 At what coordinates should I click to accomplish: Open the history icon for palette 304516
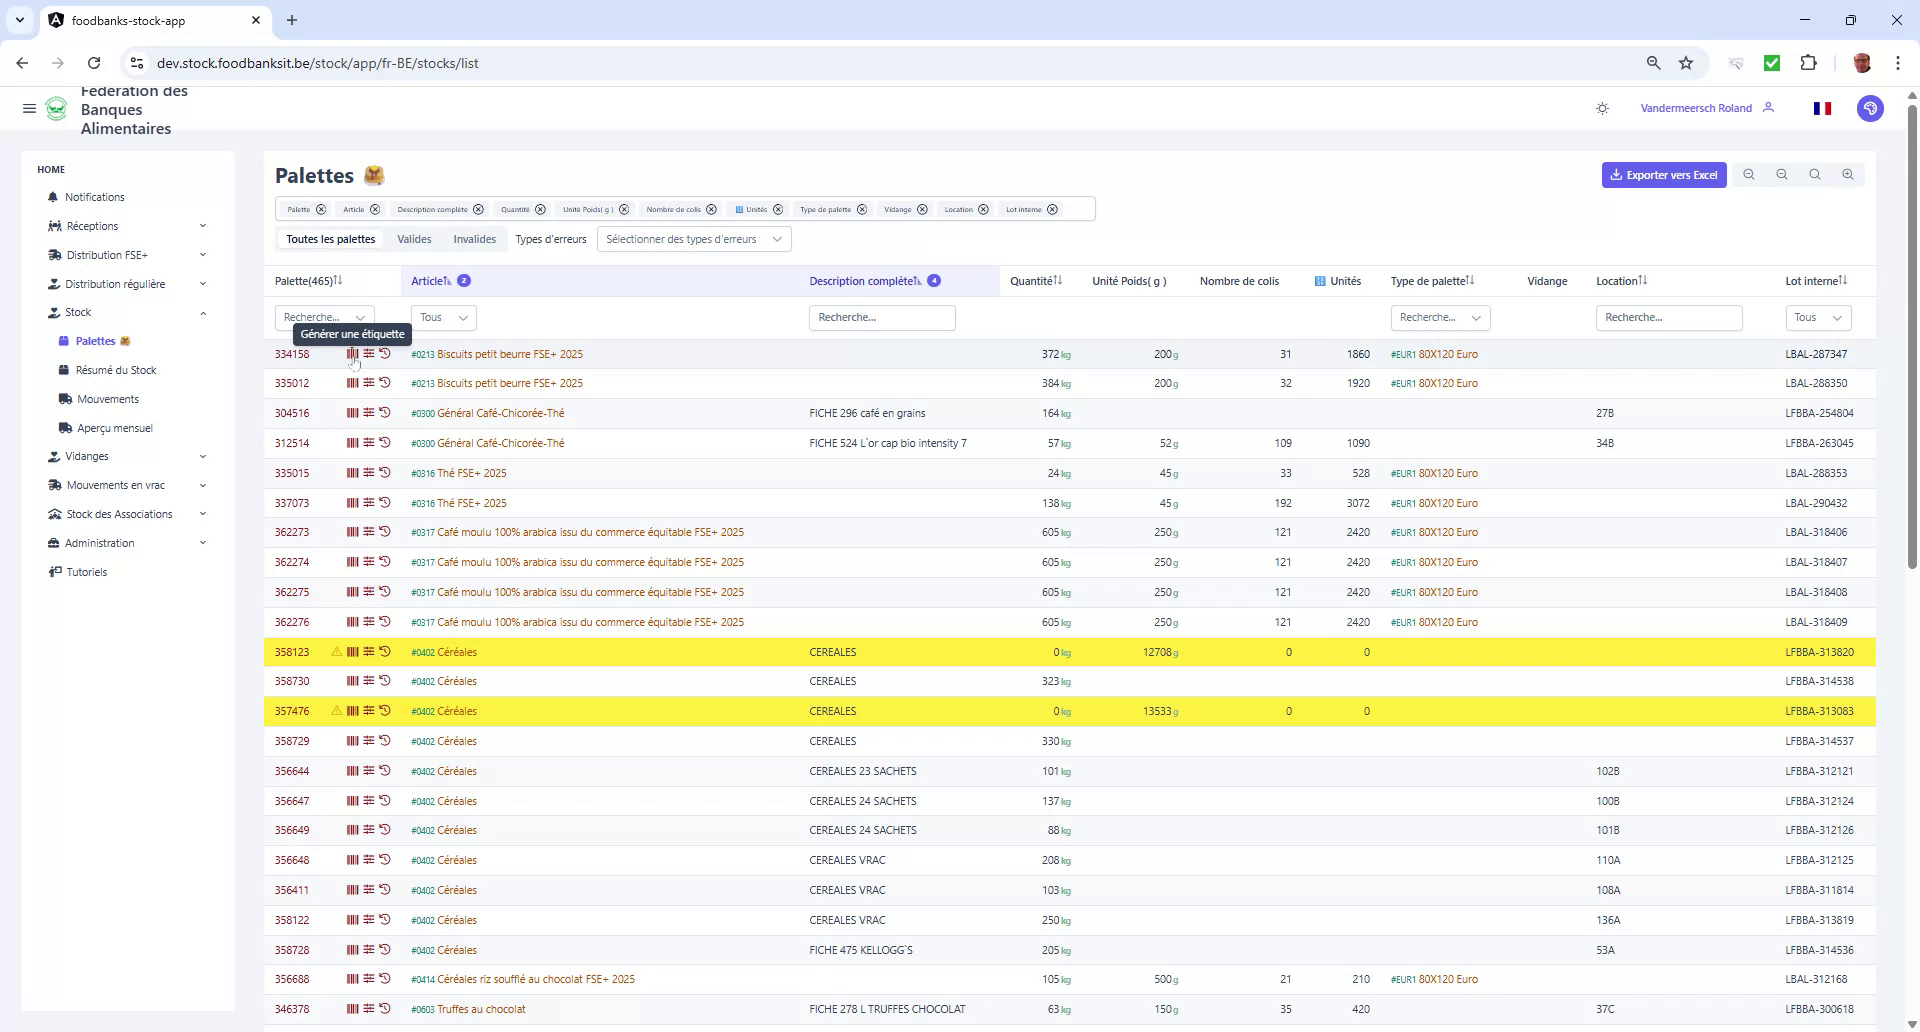385,413
